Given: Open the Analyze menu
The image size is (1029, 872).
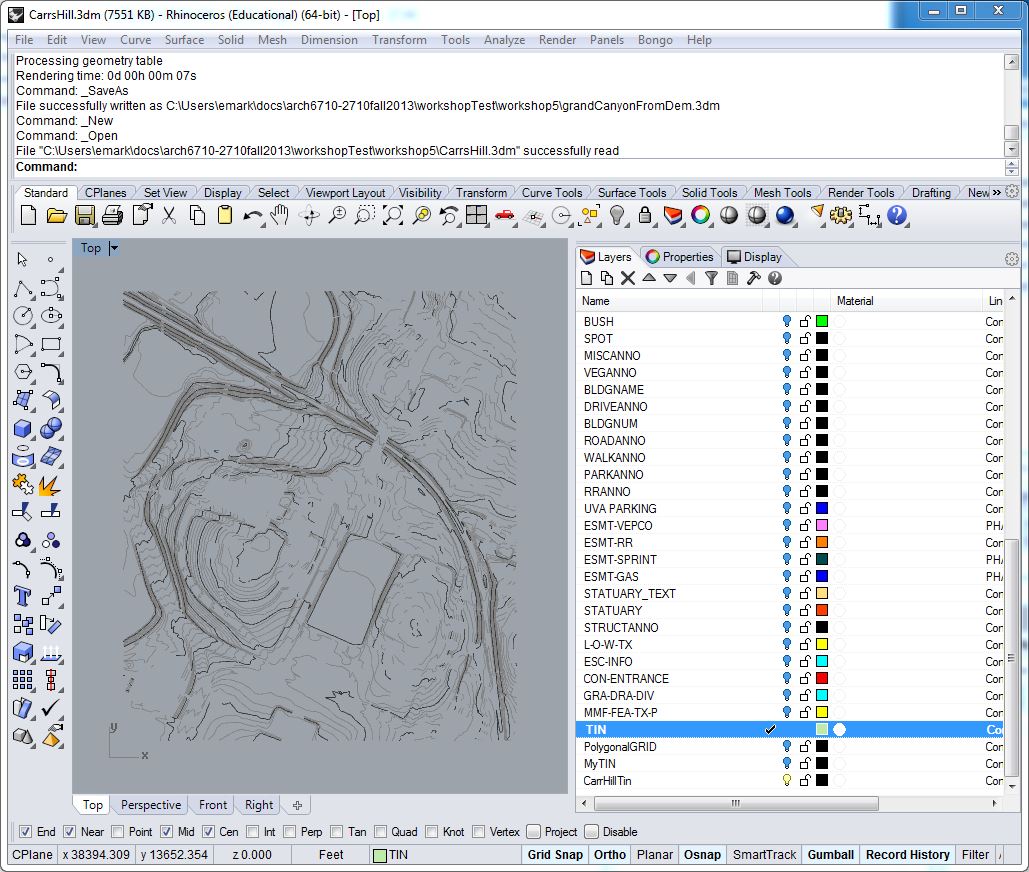Looking at the screenshot, I should tap(504, 40).
